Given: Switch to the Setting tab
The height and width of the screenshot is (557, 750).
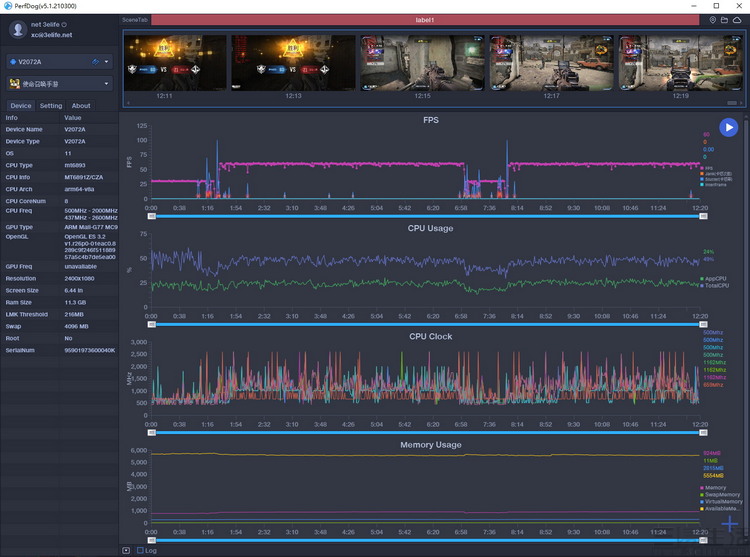Looking at the screenshot, I should (51, 106).
